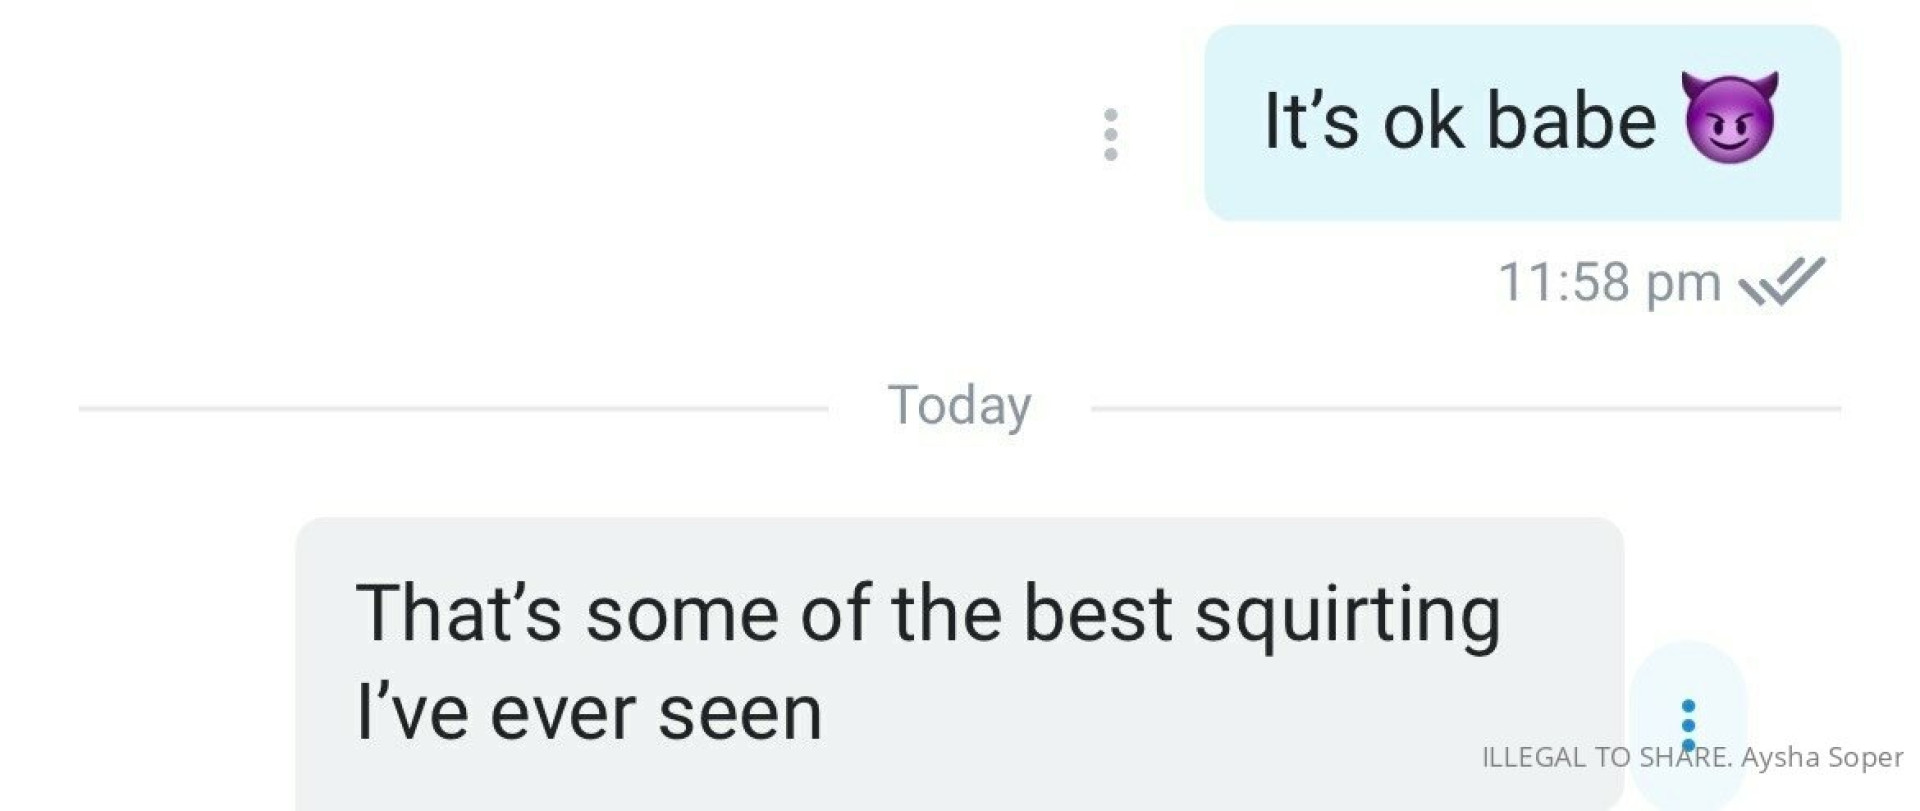1920x811 pixels.
Task: Click the divider line left of Today
Action: coord(453,408)
